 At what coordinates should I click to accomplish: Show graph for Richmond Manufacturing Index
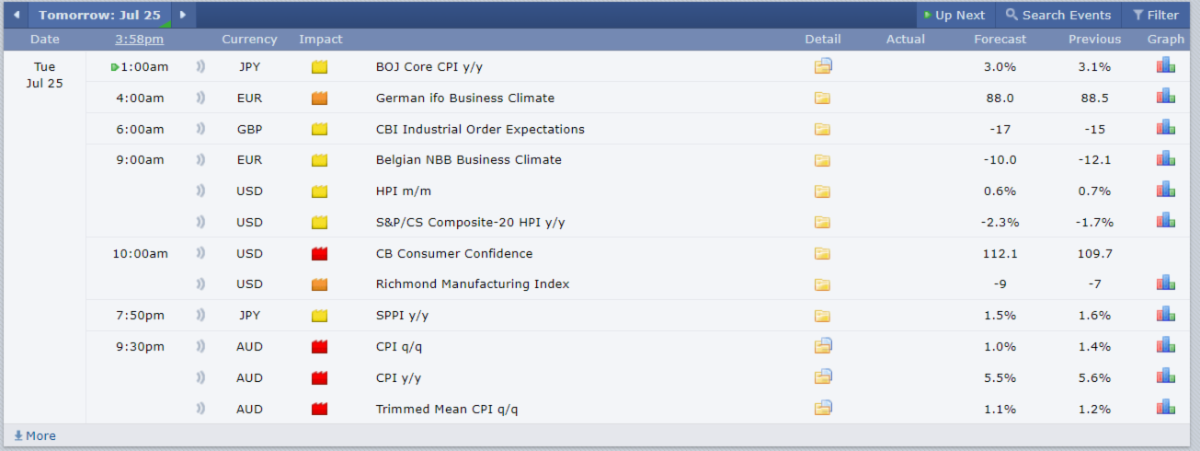(1166, 284)
